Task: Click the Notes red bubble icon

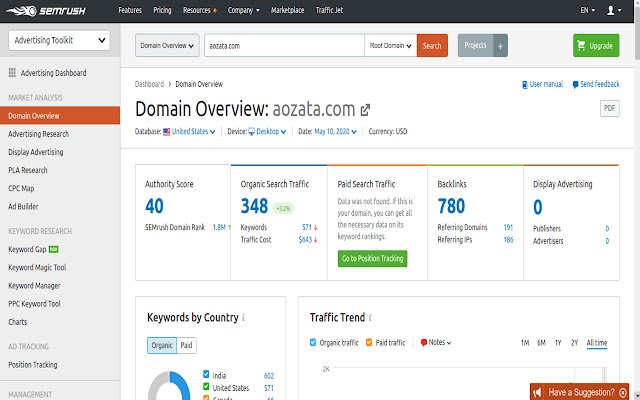Action: [424, 342]
